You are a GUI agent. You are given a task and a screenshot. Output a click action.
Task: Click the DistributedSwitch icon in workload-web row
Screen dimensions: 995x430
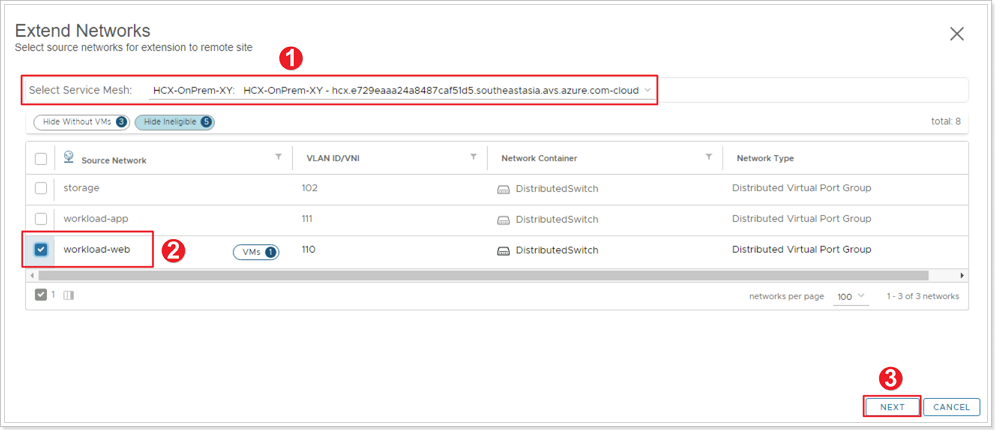point(503,251)
